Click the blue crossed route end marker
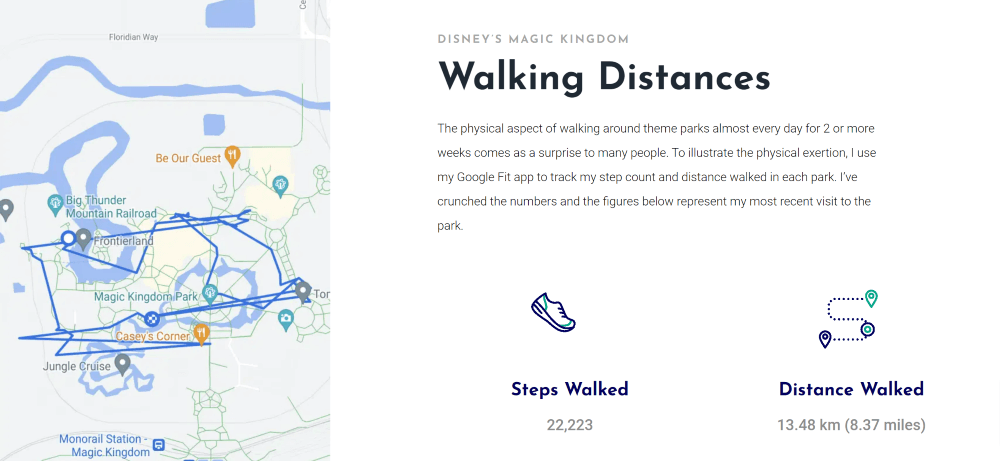This screenshot has height=461, width=1000. 151,318
